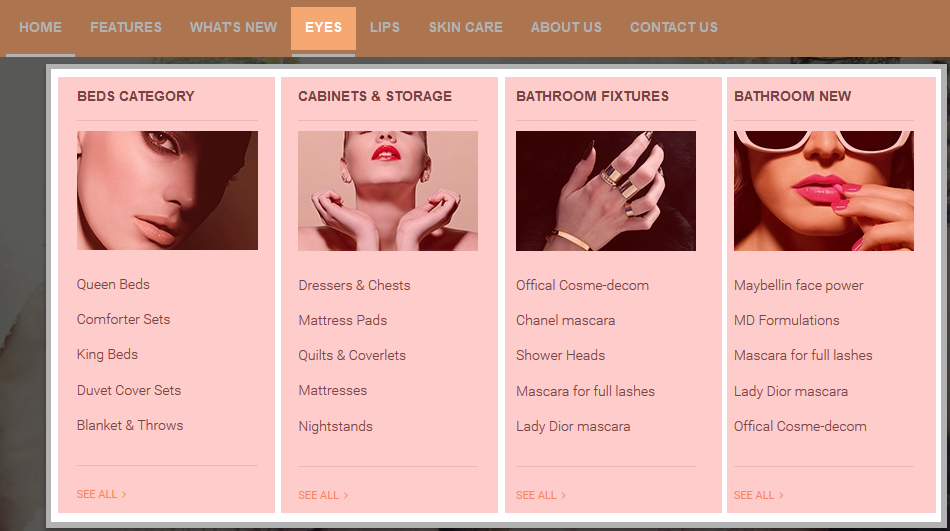
Task: Select the Eyes navigation tab
Action: tap(324, 28)
